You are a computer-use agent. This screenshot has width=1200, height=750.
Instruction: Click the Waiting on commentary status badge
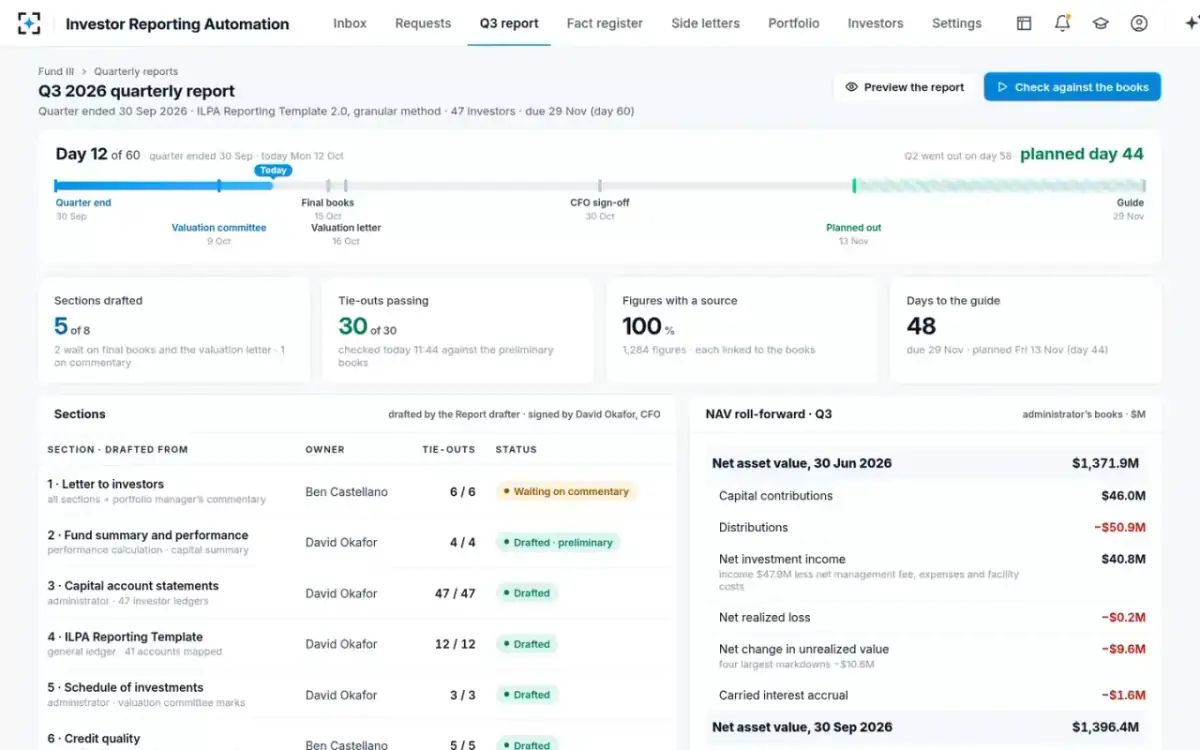[566, 492]
